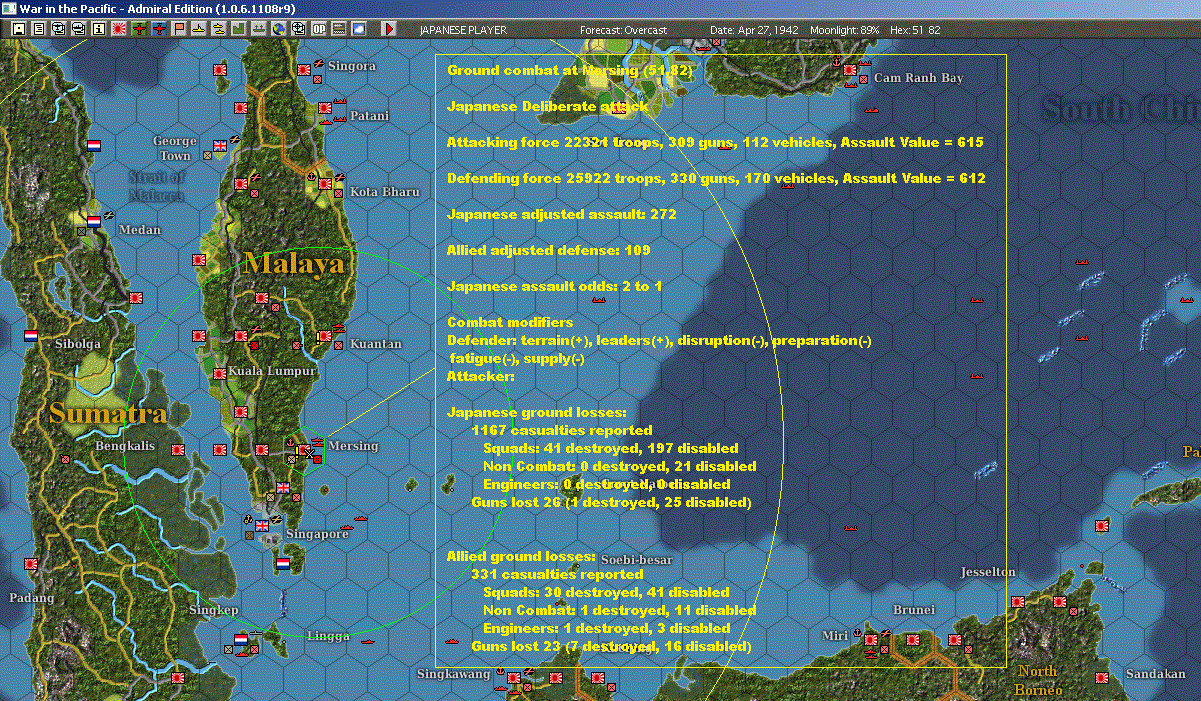1201x701 pixels.
Task: Click the 'Attacking force 22321 troops' line
Action: pyautogui.click(x=715, y=143)
